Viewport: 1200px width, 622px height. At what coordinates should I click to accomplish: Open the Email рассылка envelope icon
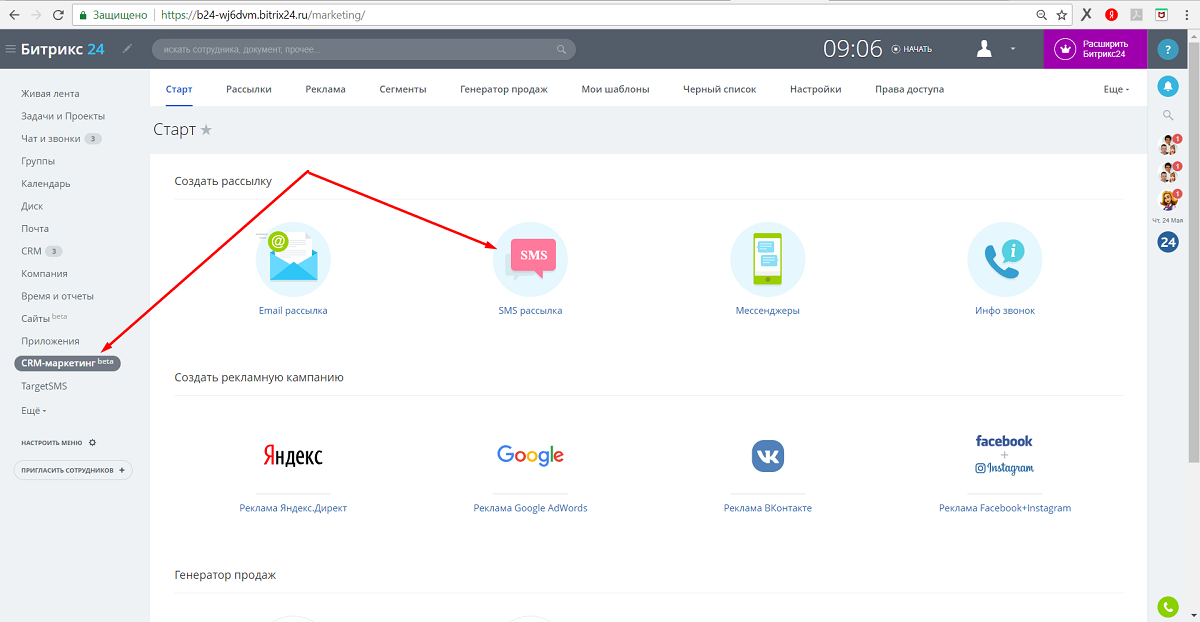(293, 259)
